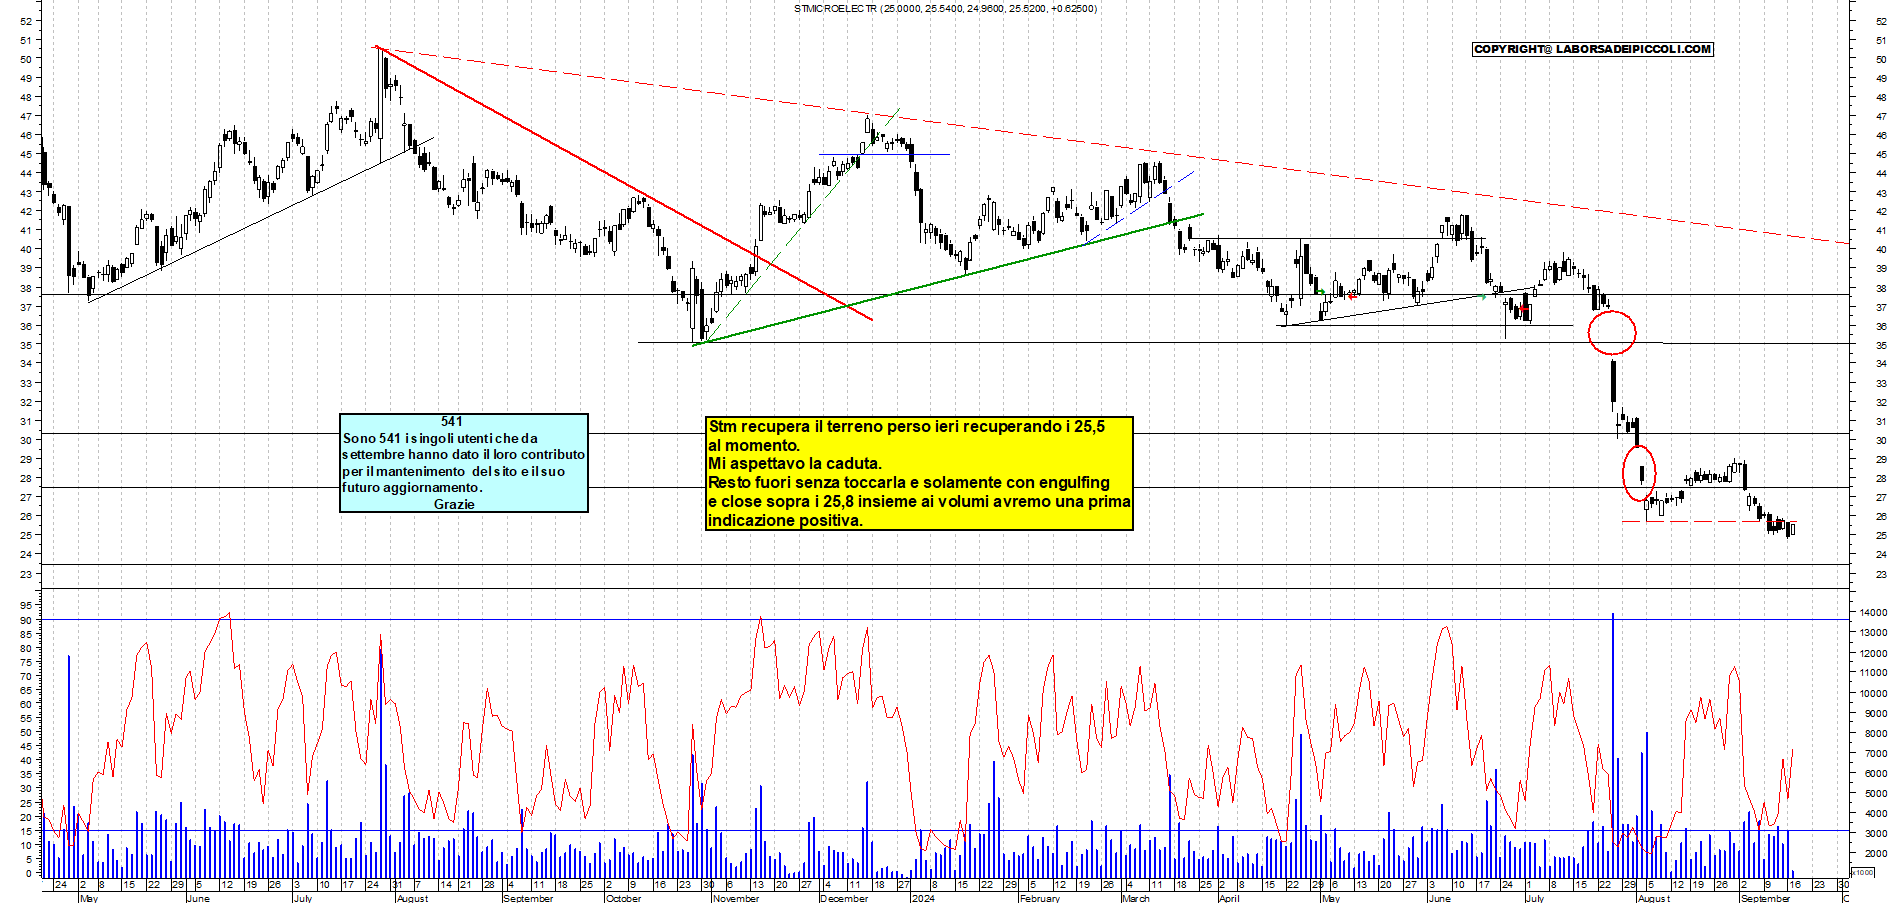The image size is (1890, 903).
Task: Click the 'October' label on the time axis
Action: click(624, 898)
